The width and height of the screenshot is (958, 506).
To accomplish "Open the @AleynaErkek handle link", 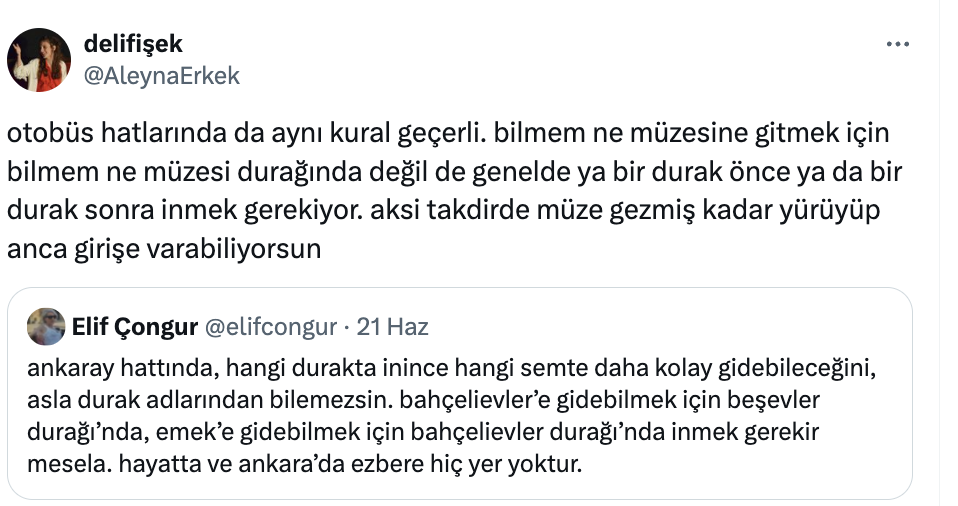I will click(162, 76).
